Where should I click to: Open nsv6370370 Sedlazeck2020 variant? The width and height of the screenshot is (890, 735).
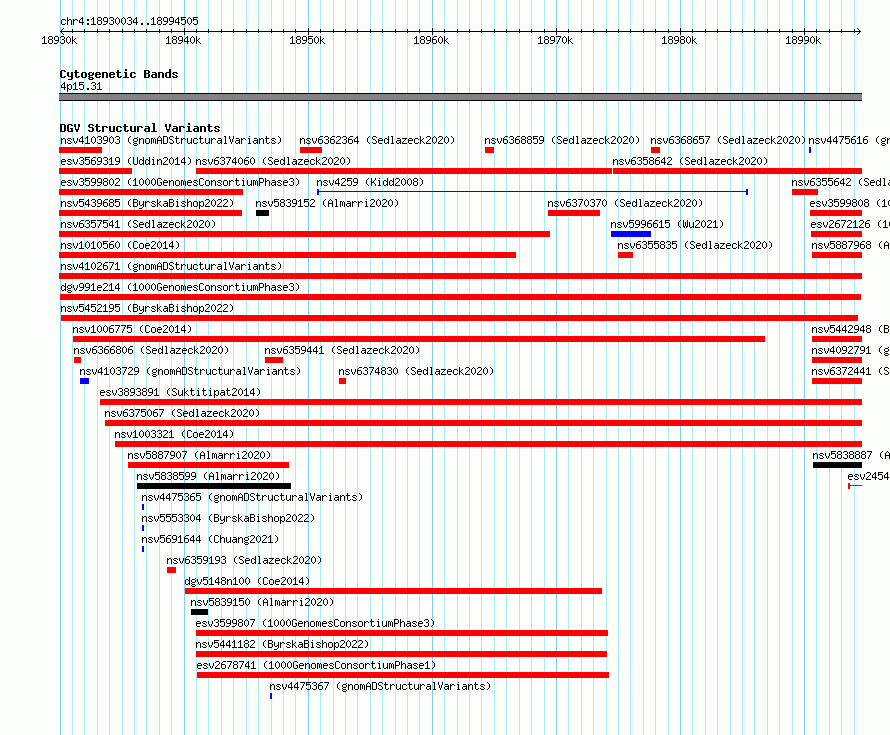[625, 203]
